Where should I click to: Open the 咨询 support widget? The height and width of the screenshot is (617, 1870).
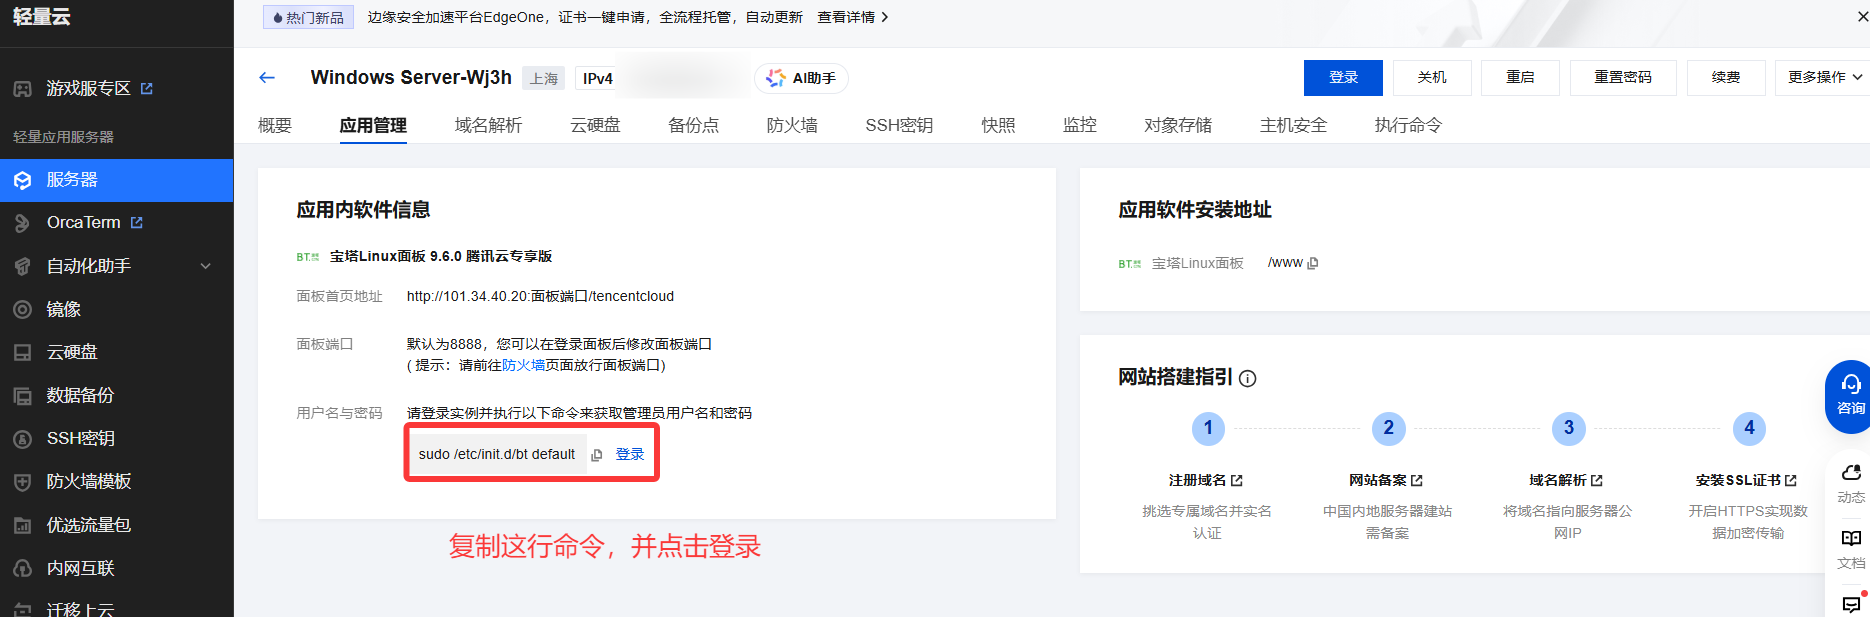1849,396
